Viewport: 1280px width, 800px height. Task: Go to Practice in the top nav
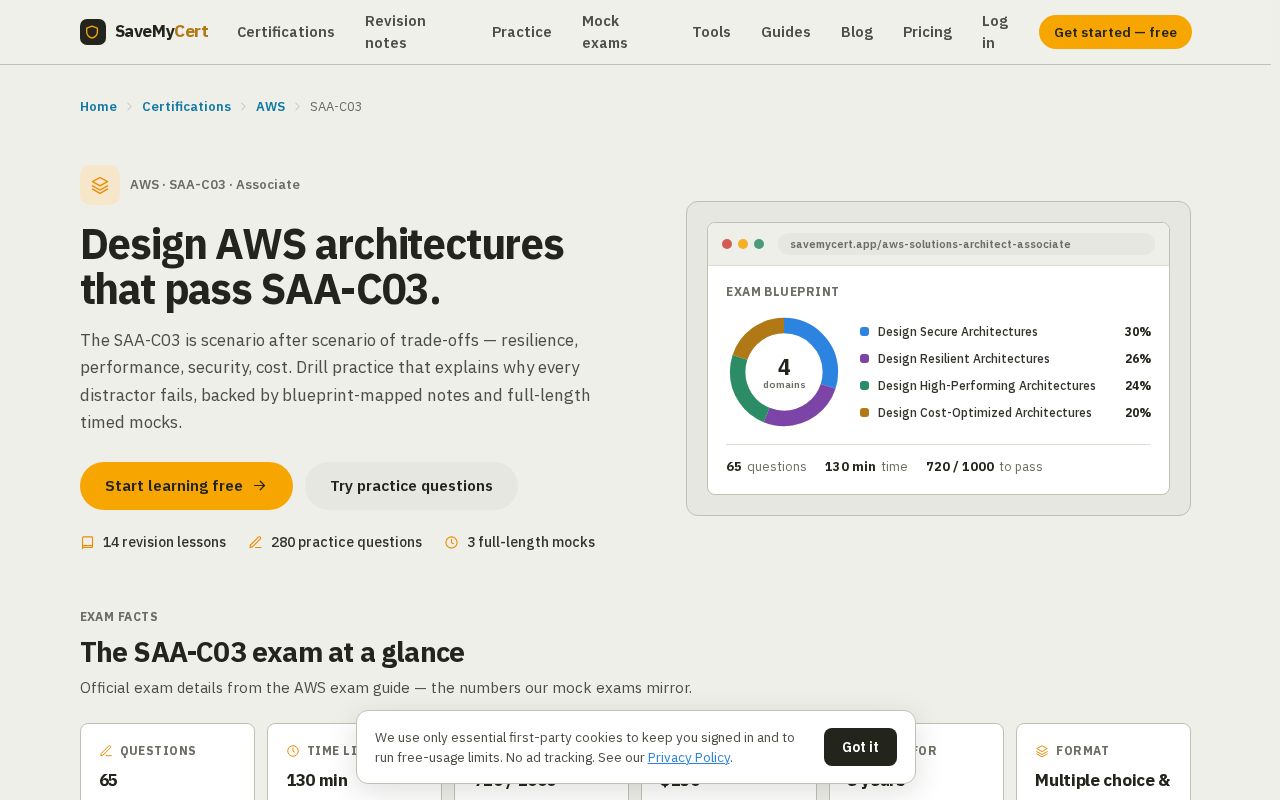[x=522, y=32]
